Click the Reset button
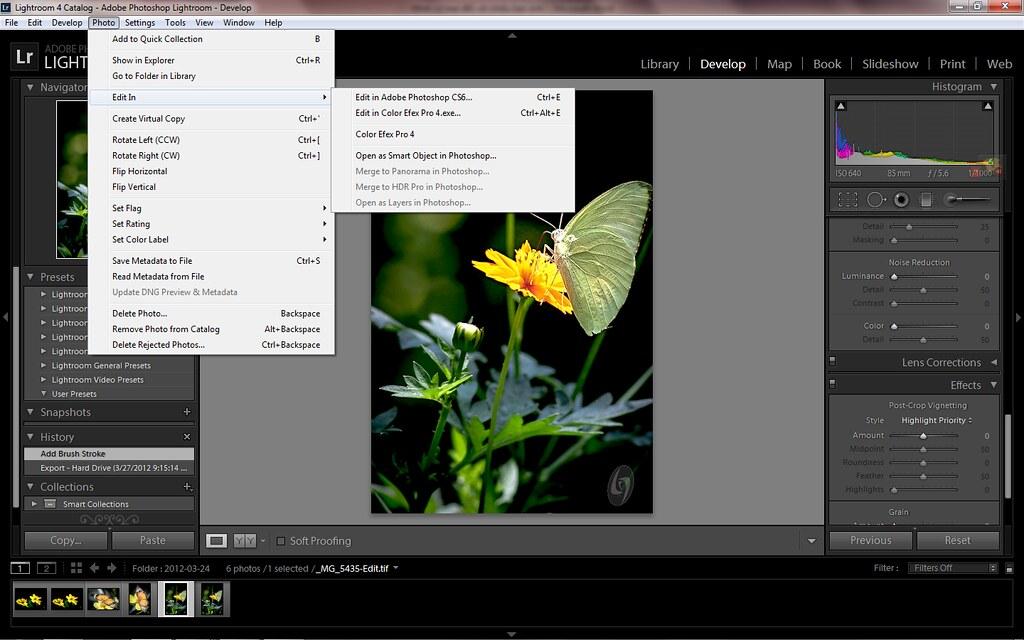The image size is (1024, 640). point(957,540)
